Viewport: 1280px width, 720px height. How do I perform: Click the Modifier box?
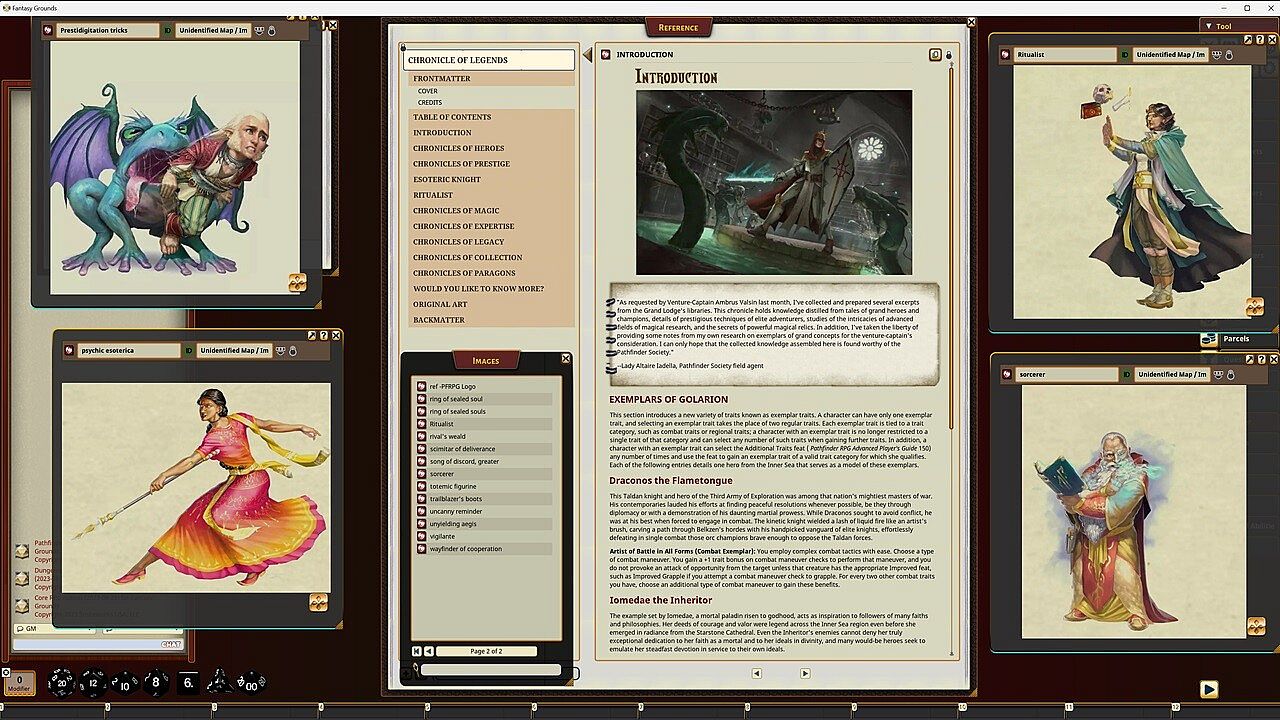pos(19,683)
